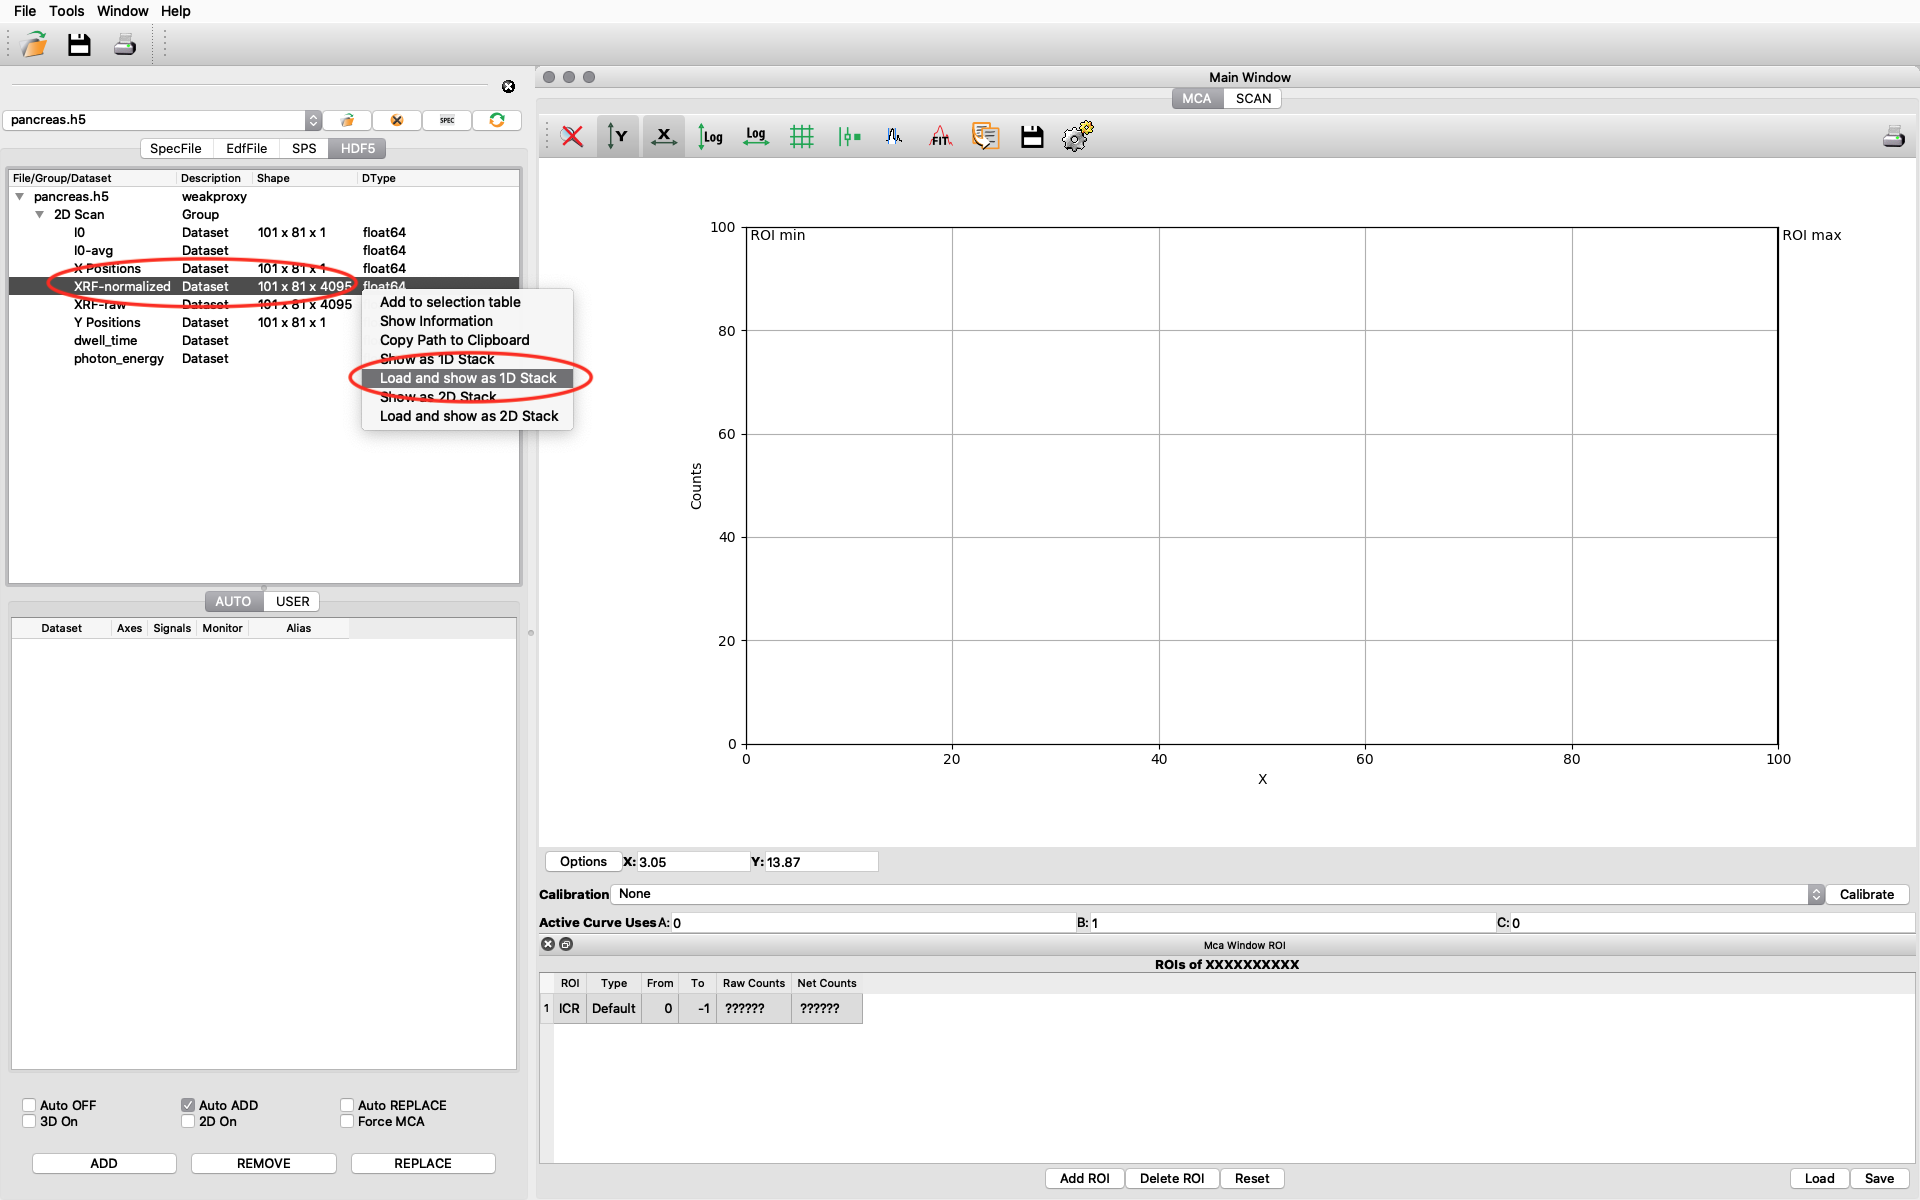Viewport: 1920px width, 1200px height.
Task: Click the ROI Reset button
Action: (1252, 1179)
